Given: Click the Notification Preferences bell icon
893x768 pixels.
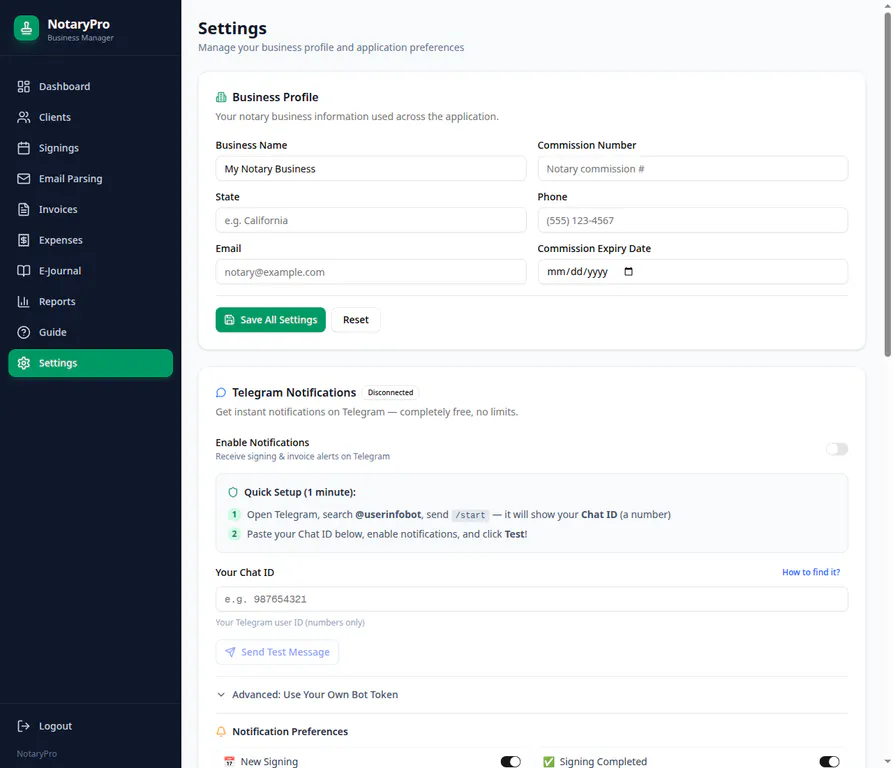Looking at the screenshot, I should click(221, 732).
